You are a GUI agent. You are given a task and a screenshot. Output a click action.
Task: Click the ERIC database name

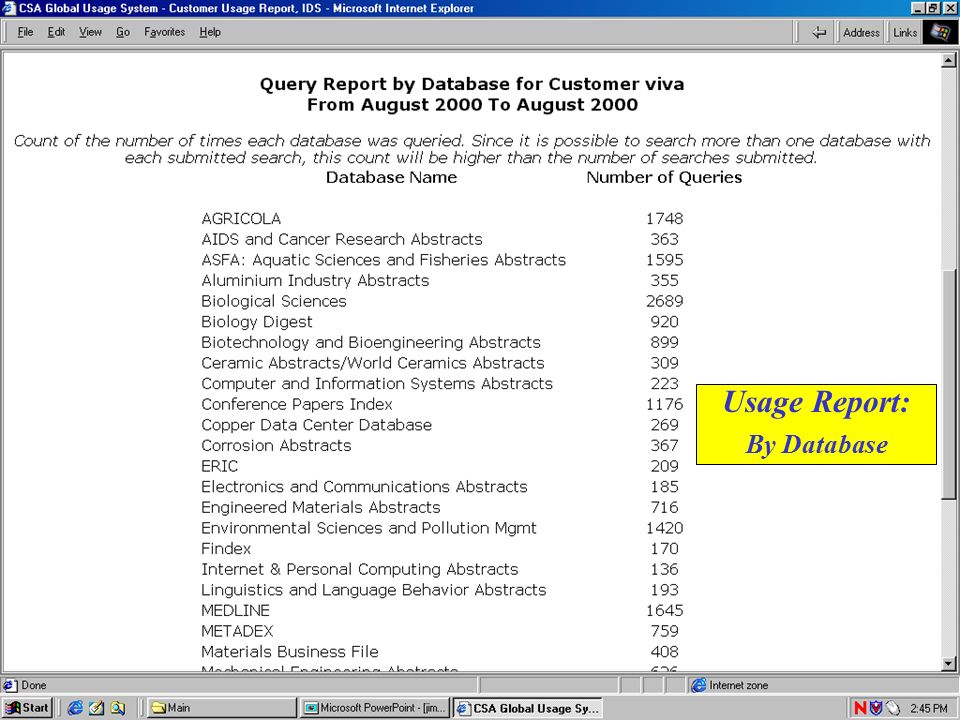[219, 467]
